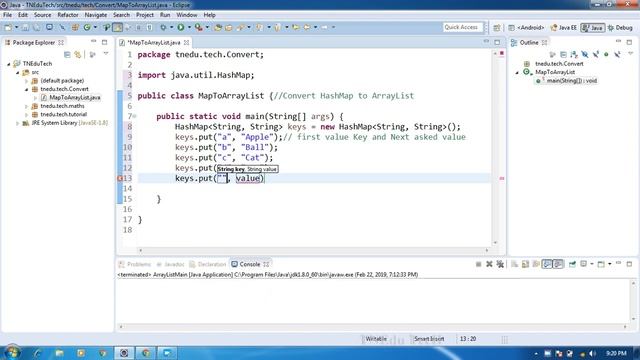Image resolution: width=640 pixels, height=360 pixels.
Task: Click editor horizontal scrollbar
Action: pyautogui.click(x=313, y=250)
